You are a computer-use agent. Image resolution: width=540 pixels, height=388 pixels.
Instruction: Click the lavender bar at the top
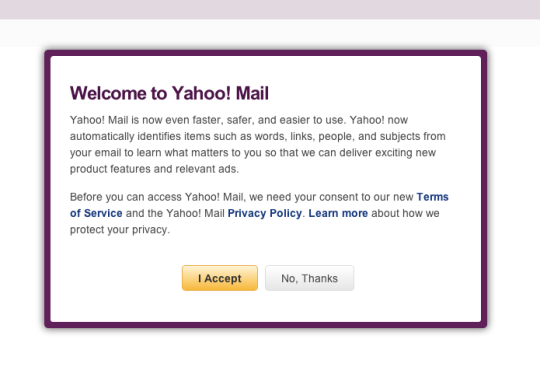tap(270, 9)
